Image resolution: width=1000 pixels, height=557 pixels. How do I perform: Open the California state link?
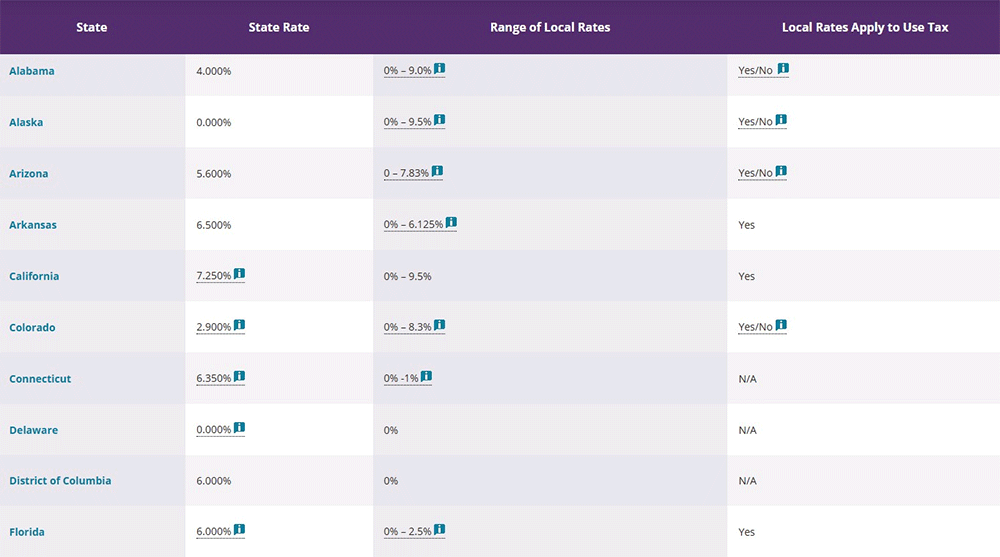(x=34, y=276)
